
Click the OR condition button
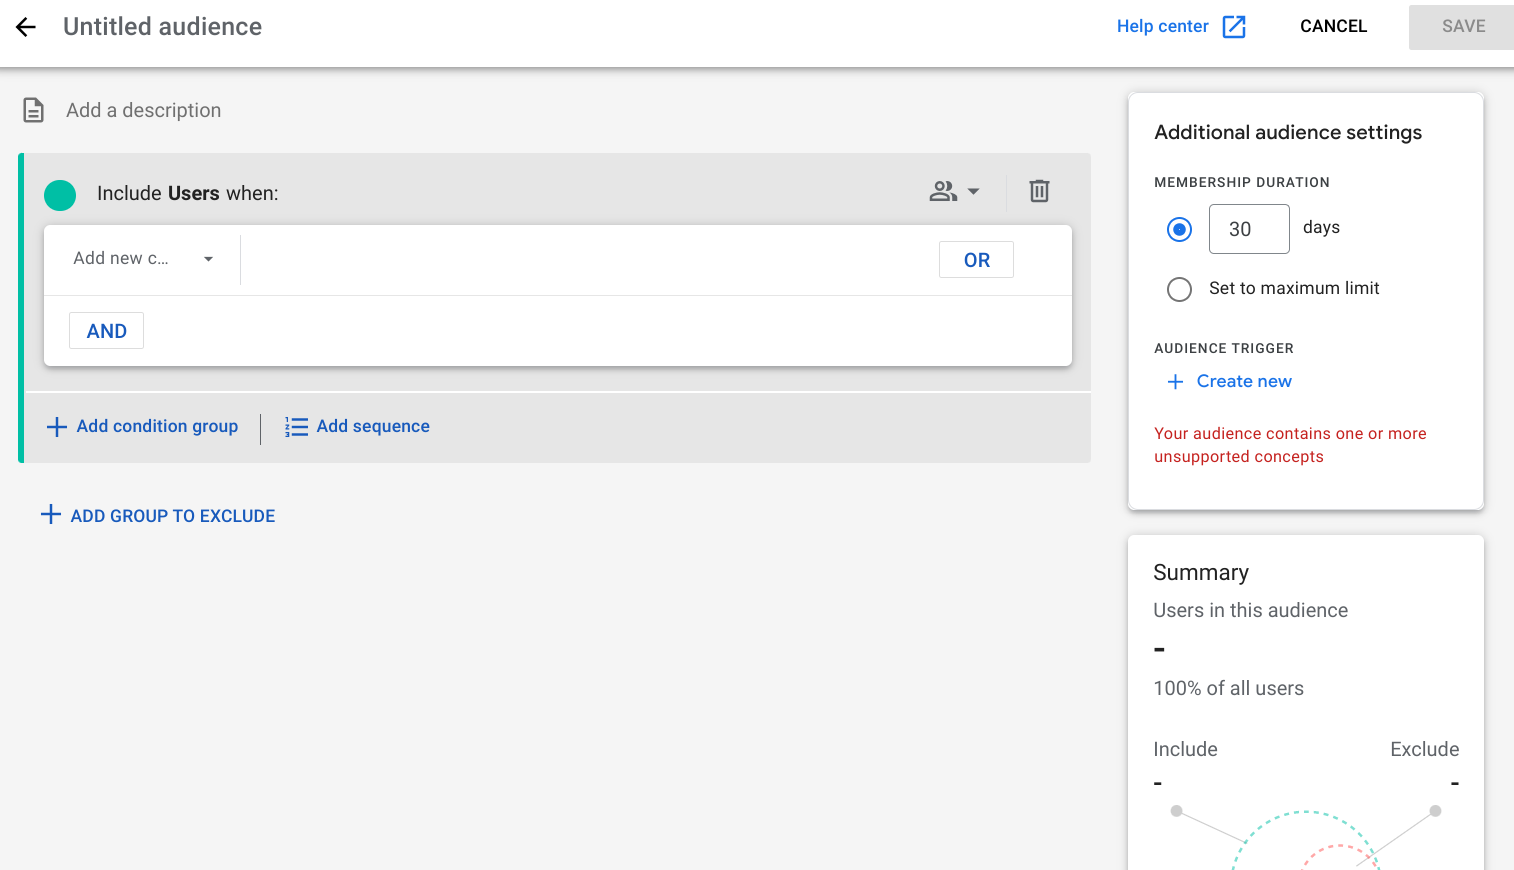coord(977,260)
